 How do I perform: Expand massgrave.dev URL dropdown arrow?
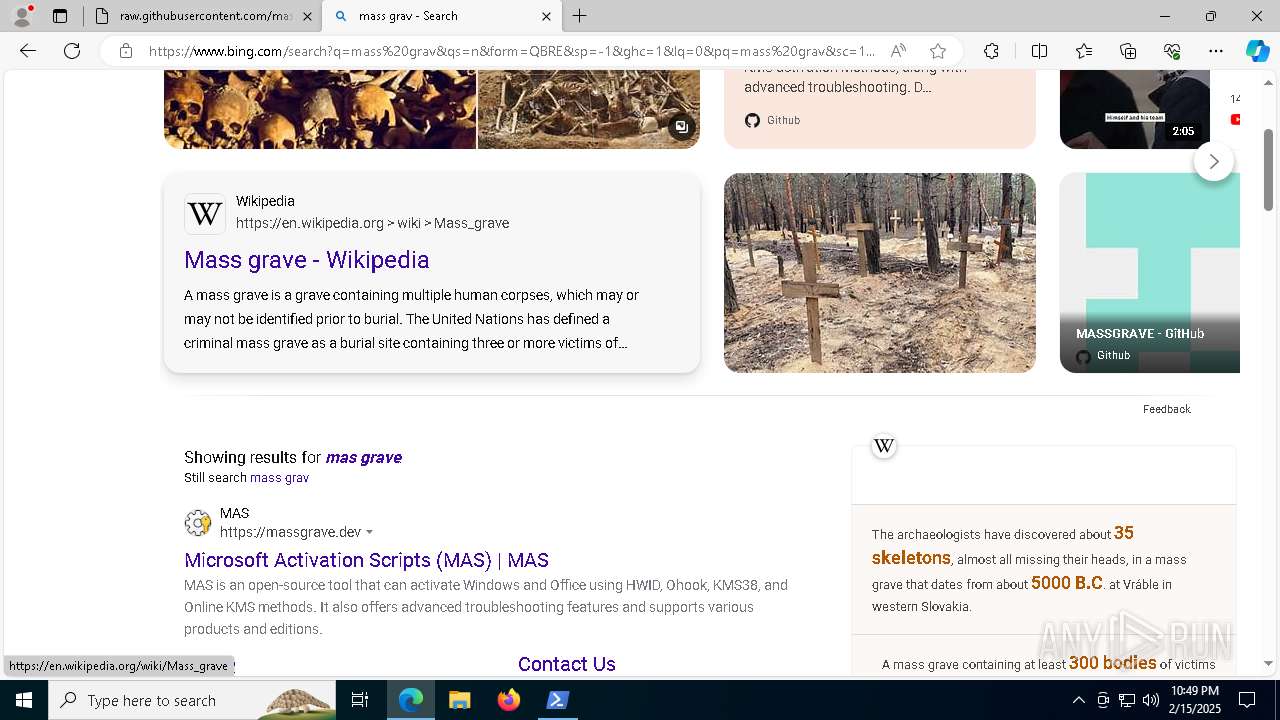(x=369, y=533)
